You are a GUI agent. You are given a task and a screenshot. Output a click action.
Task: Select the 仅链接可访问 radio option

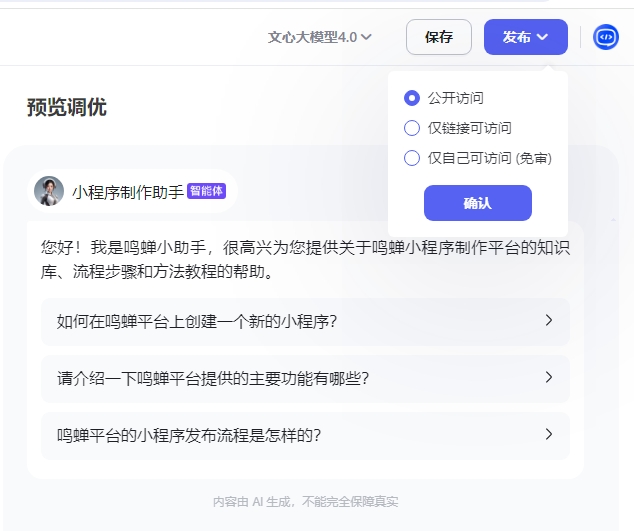click(x=412, y=128)
